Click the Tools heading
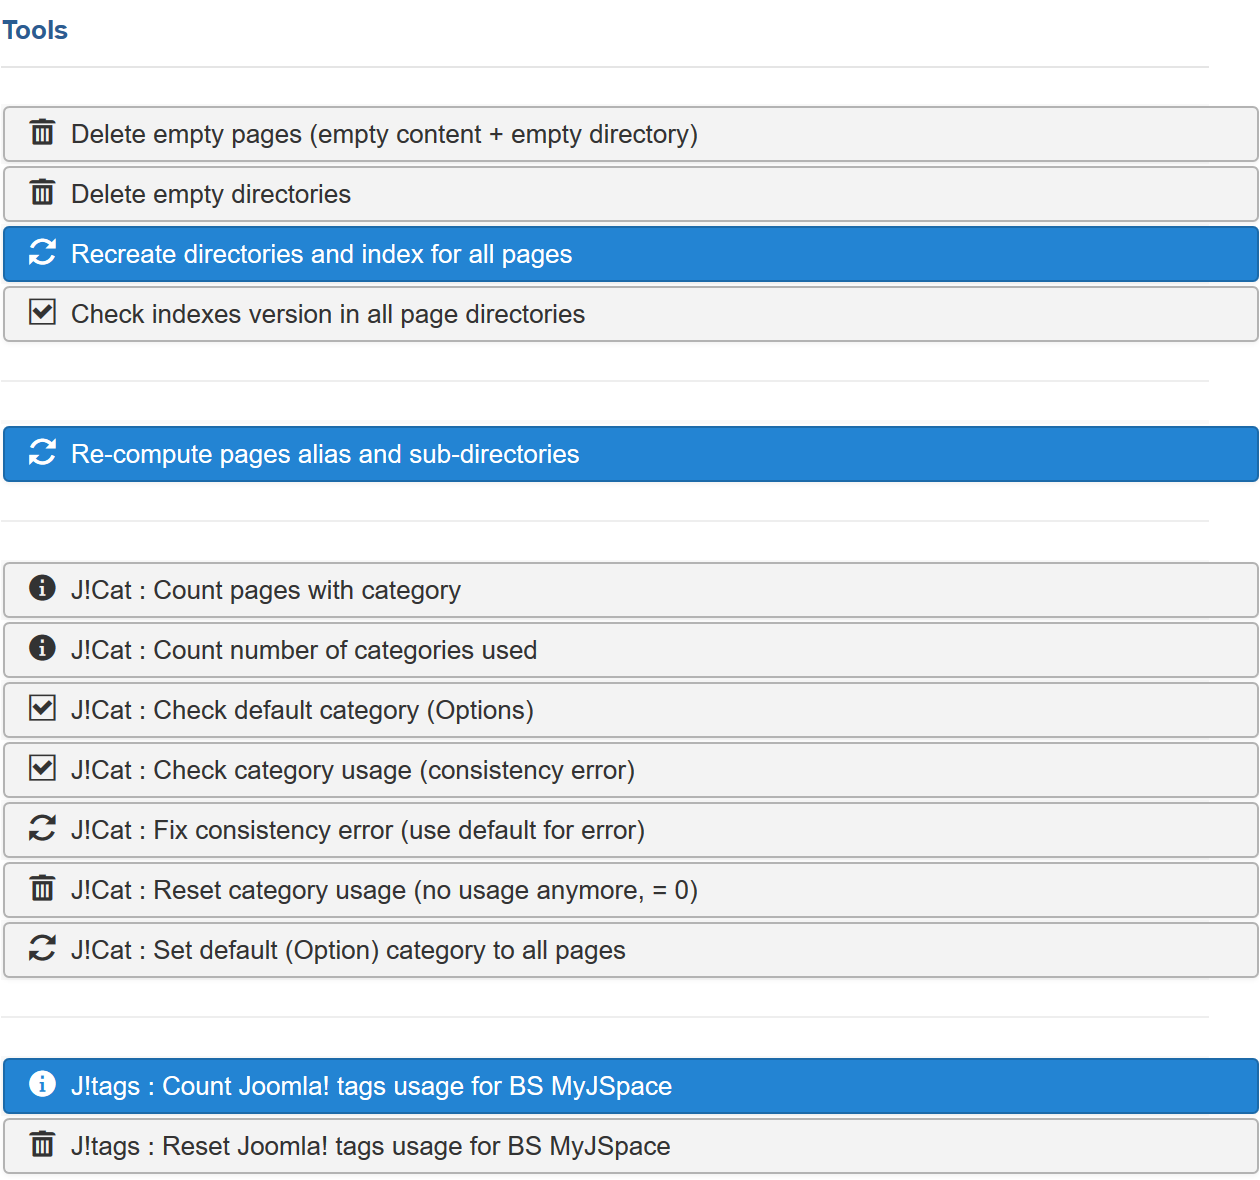The height and width of the screenshot is (1180, 1260). point(35,30)
